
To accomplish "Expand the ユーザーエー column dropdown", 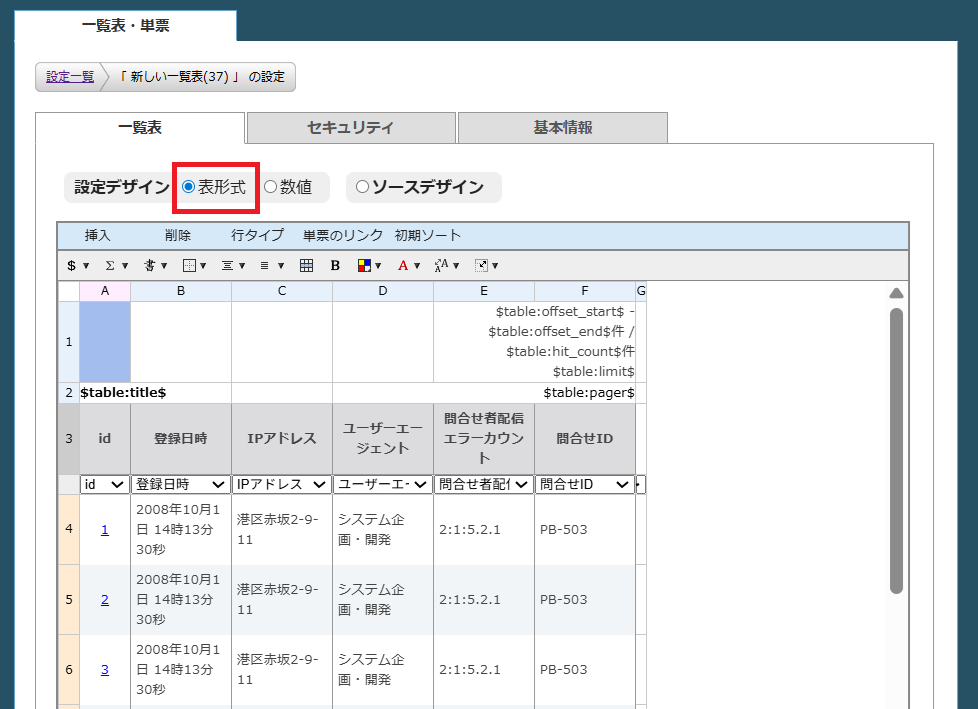I will pyautogui.click(x=382, y=485).
